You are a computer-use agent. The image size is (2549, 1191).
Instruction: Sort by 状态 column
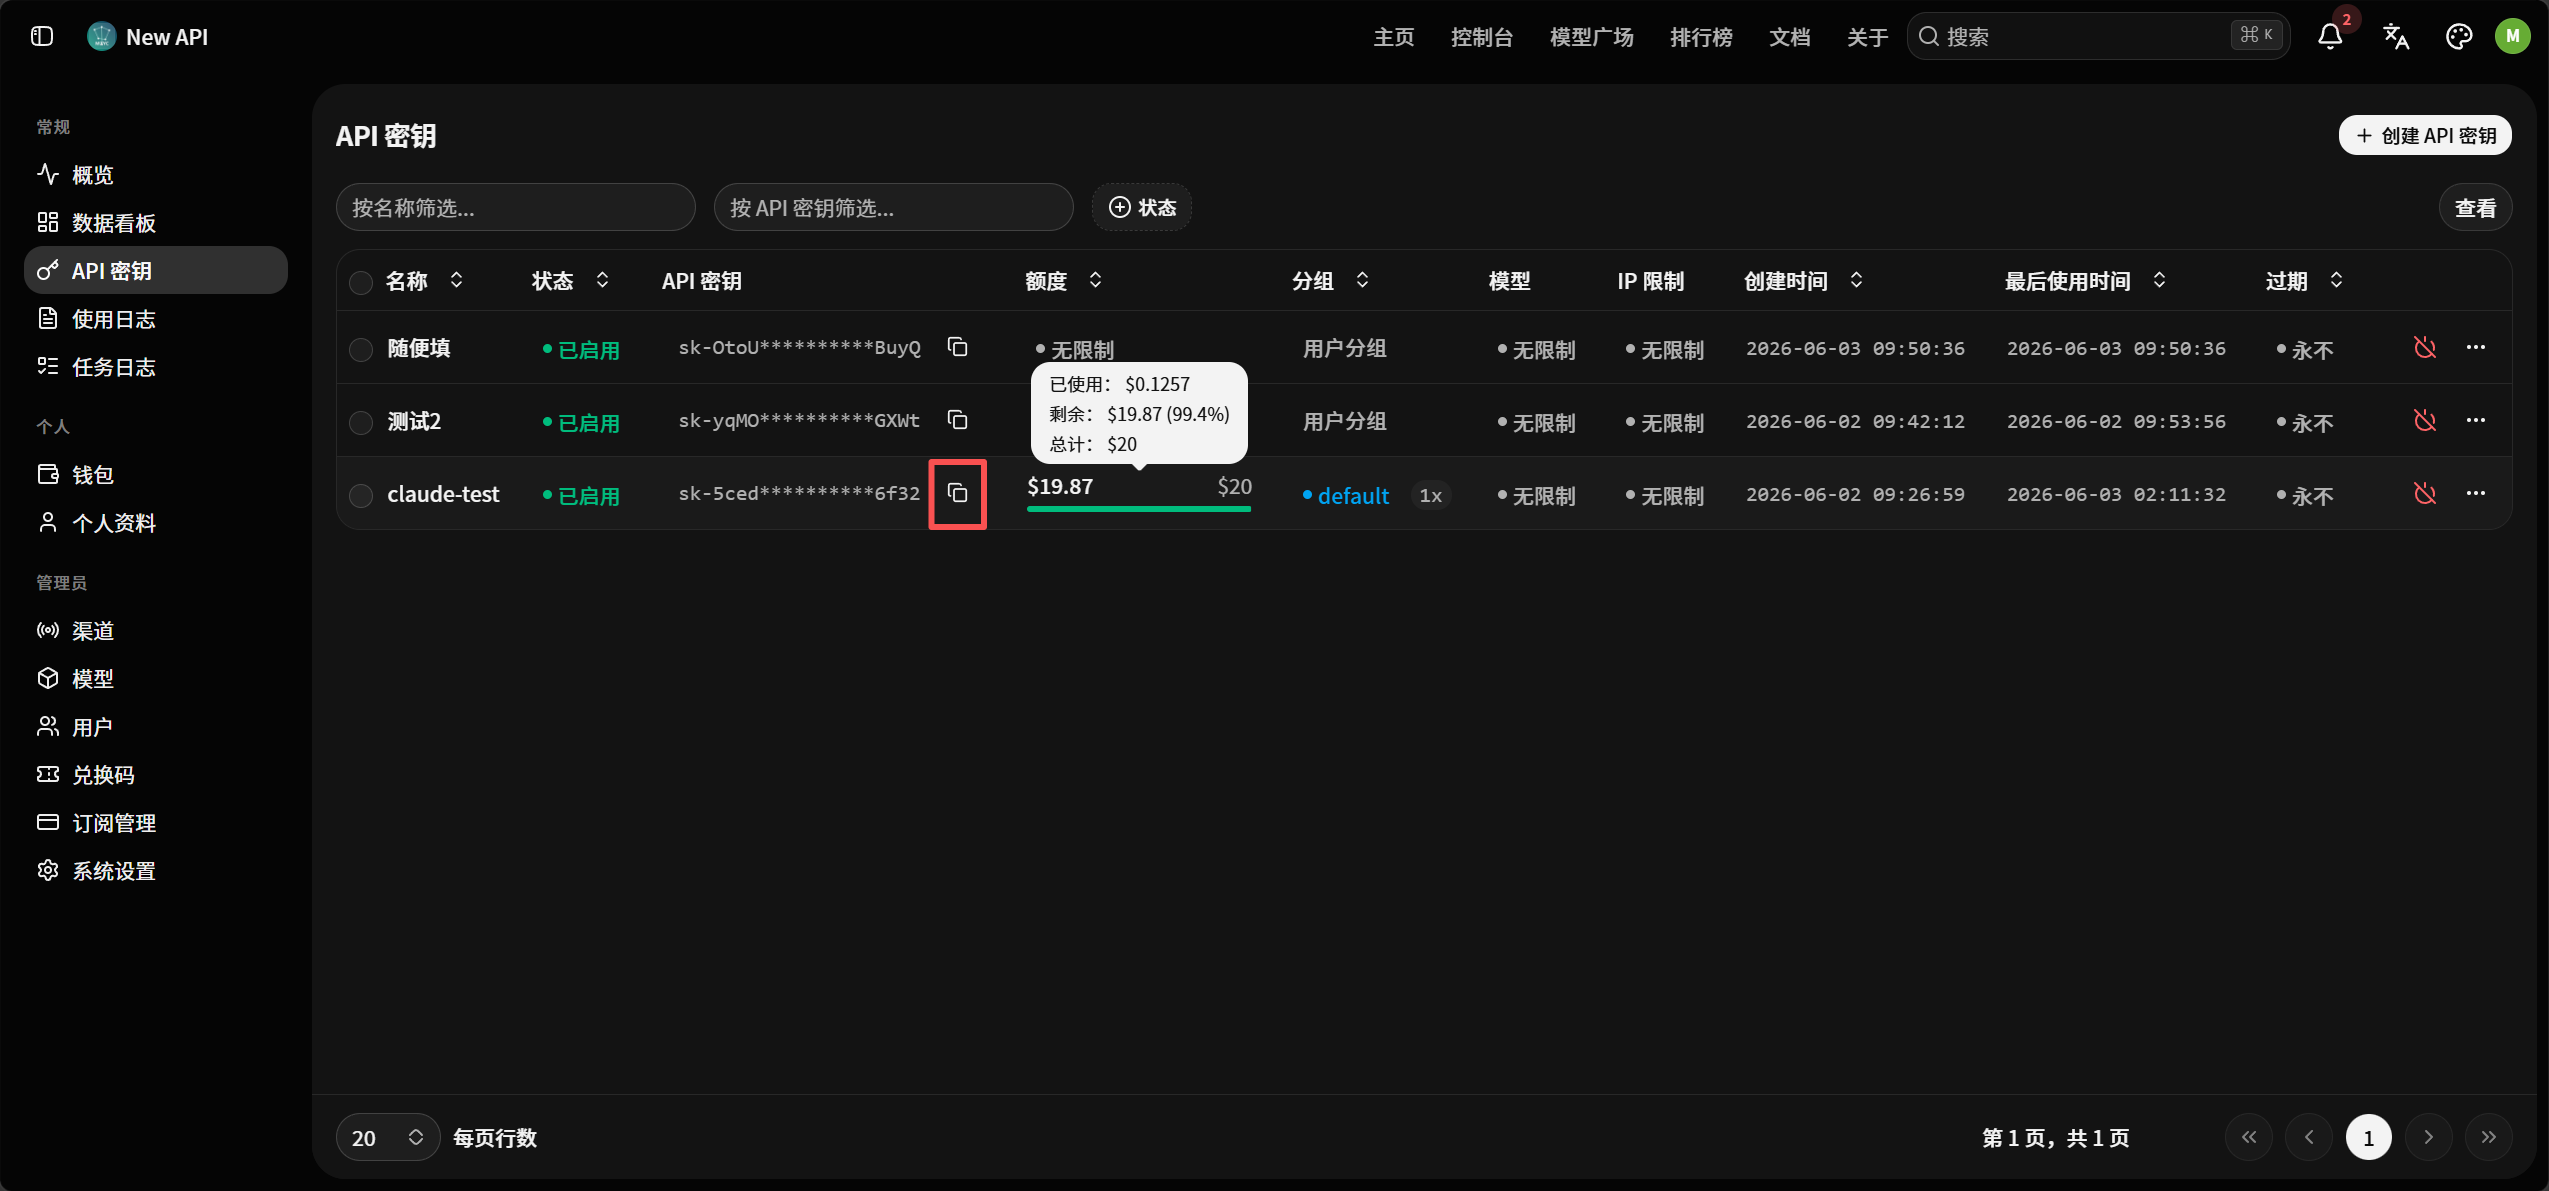pos(572,281)
